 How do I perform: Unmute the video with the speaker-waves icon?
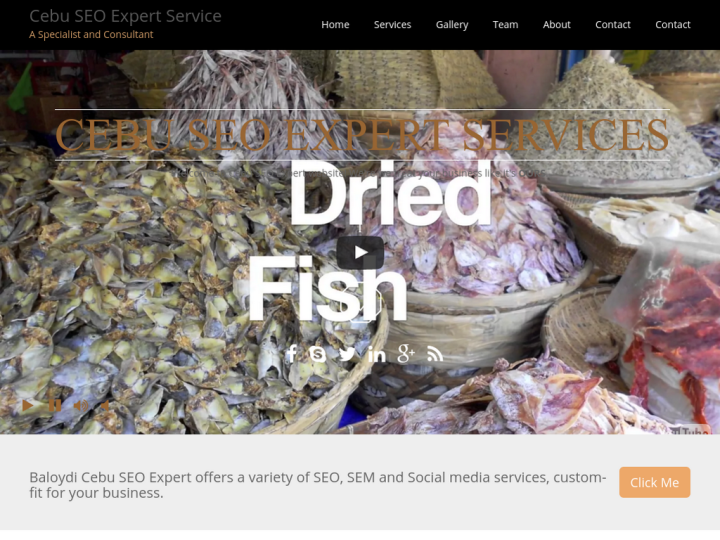[x=81, y=405]
